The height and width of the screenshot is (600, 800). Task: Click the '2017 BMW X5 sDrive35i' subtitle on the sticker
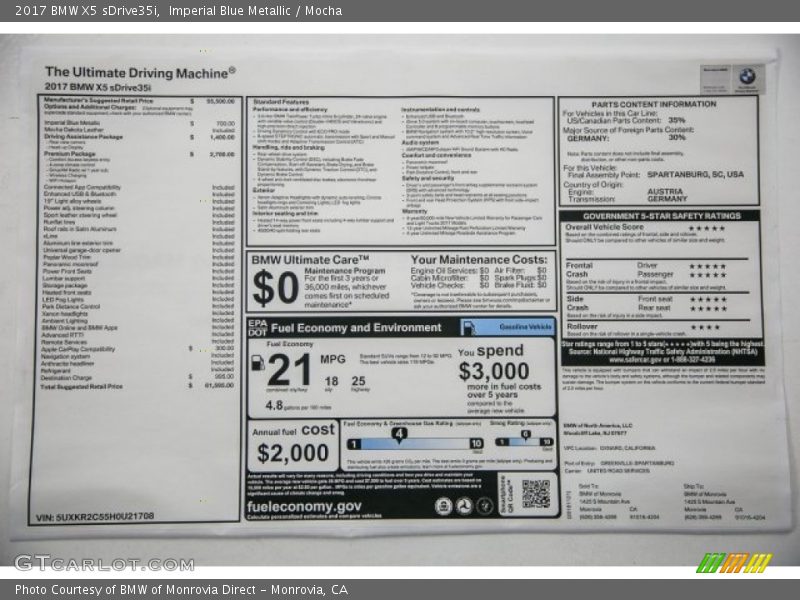[x=98, y=87]
